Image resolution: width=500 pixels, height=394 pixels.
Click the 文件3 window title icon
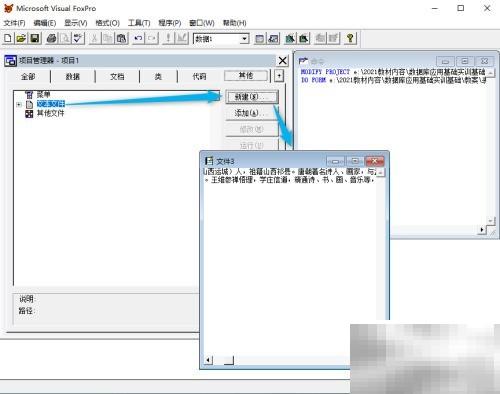209,161
